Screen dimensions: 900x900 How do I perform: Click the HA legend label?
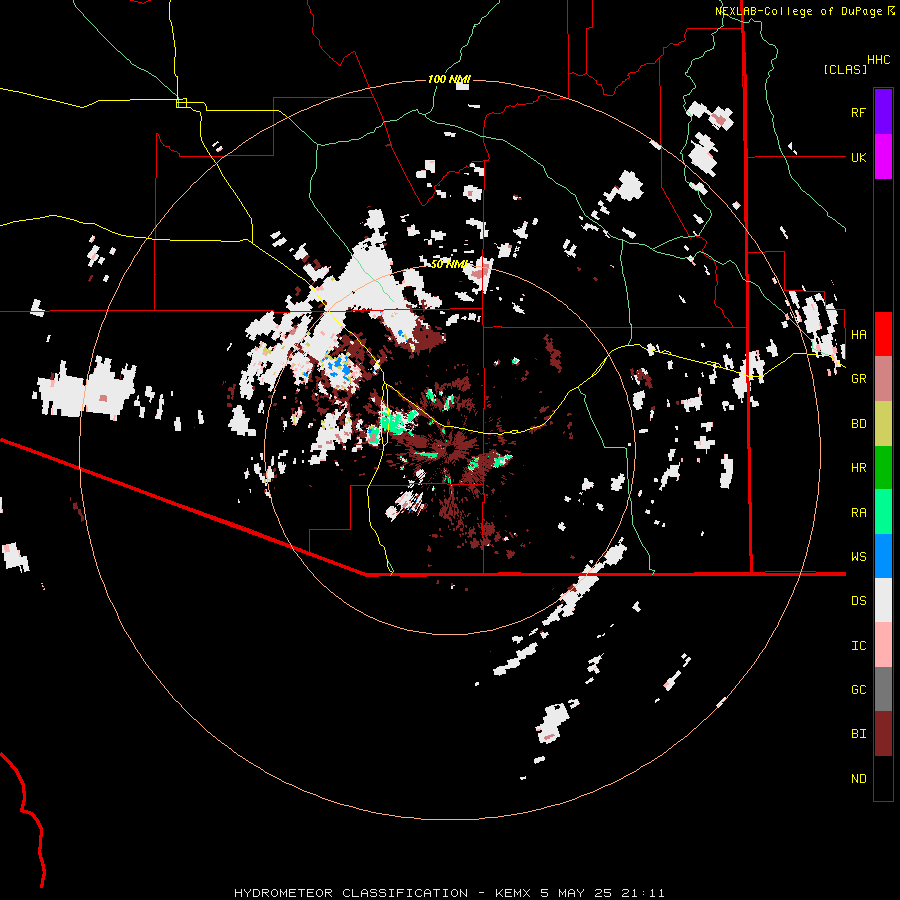[858, 334]
